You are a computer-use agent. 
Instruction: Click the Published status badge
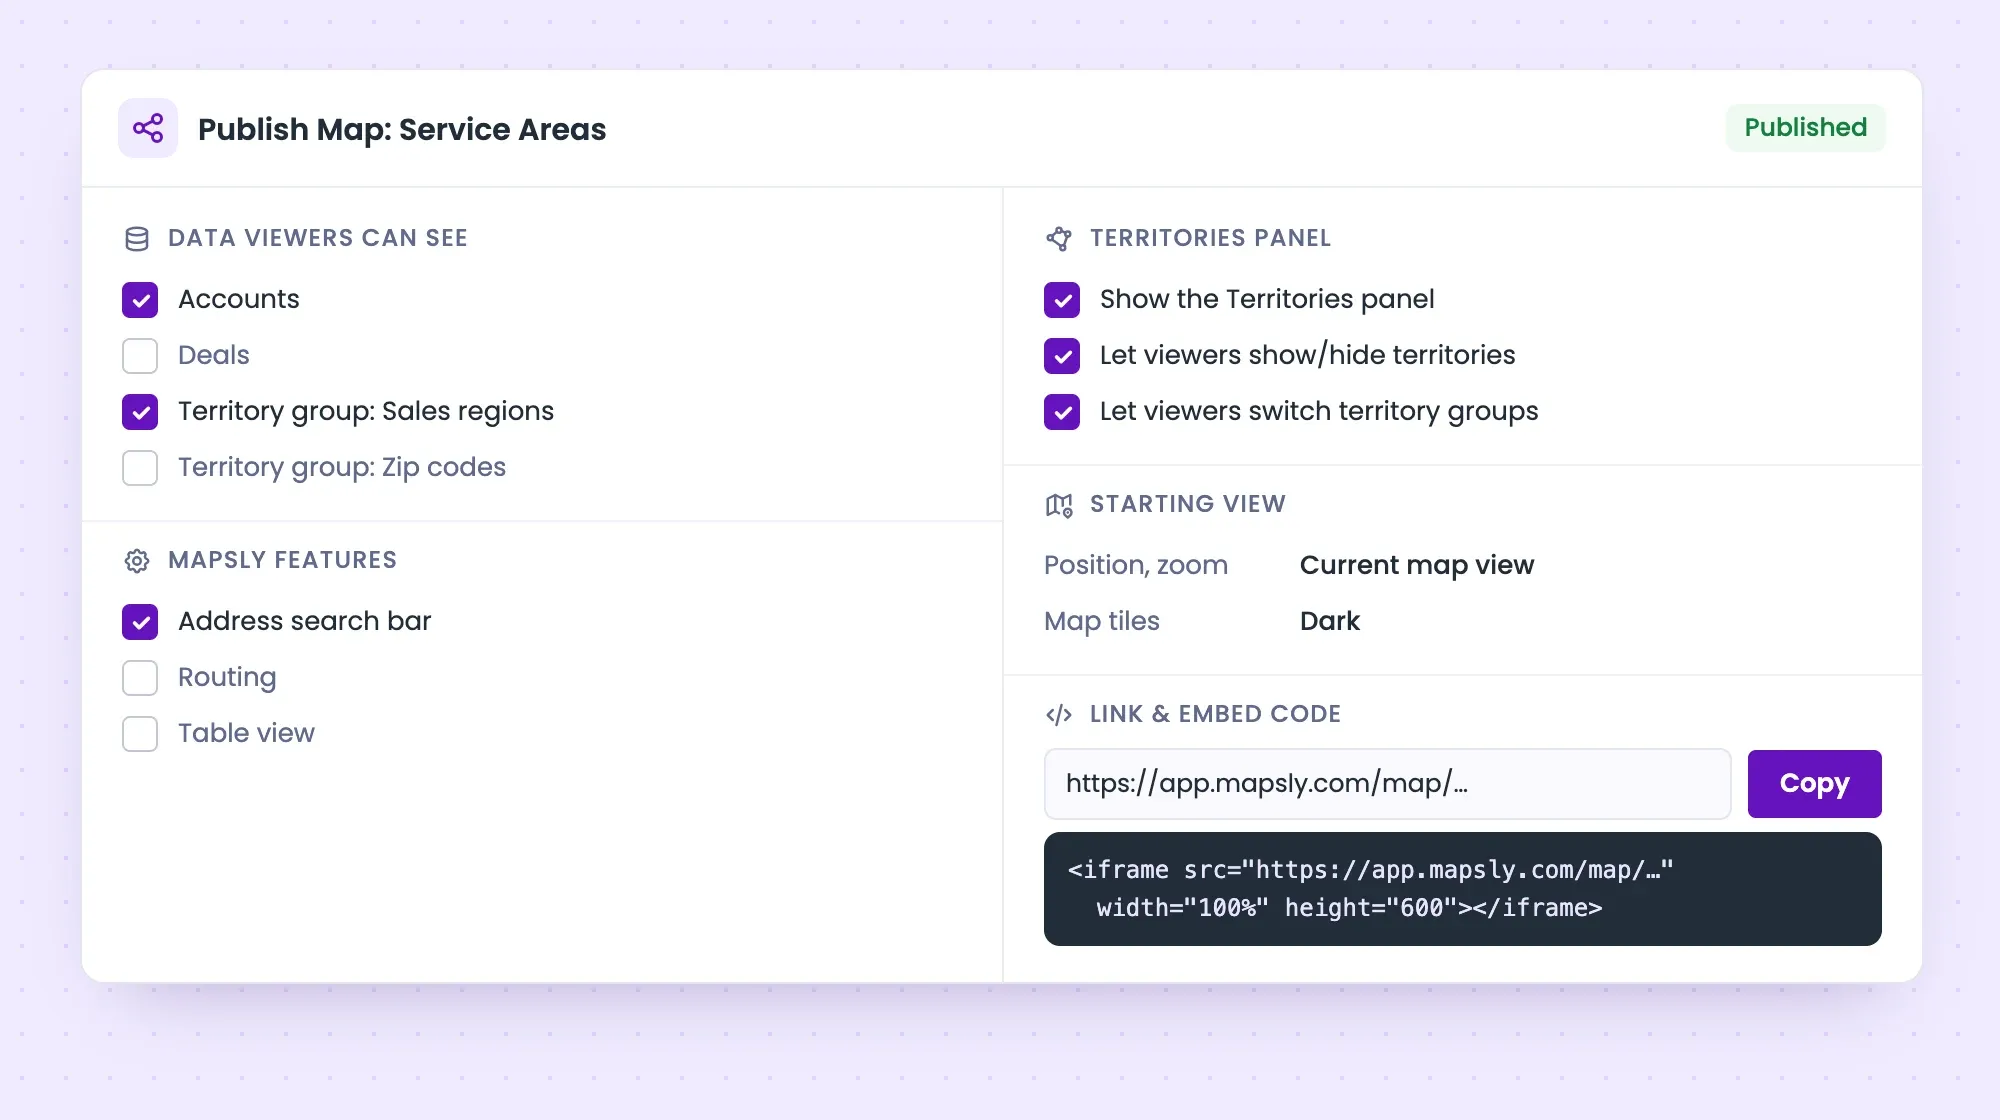point(1805,128)
